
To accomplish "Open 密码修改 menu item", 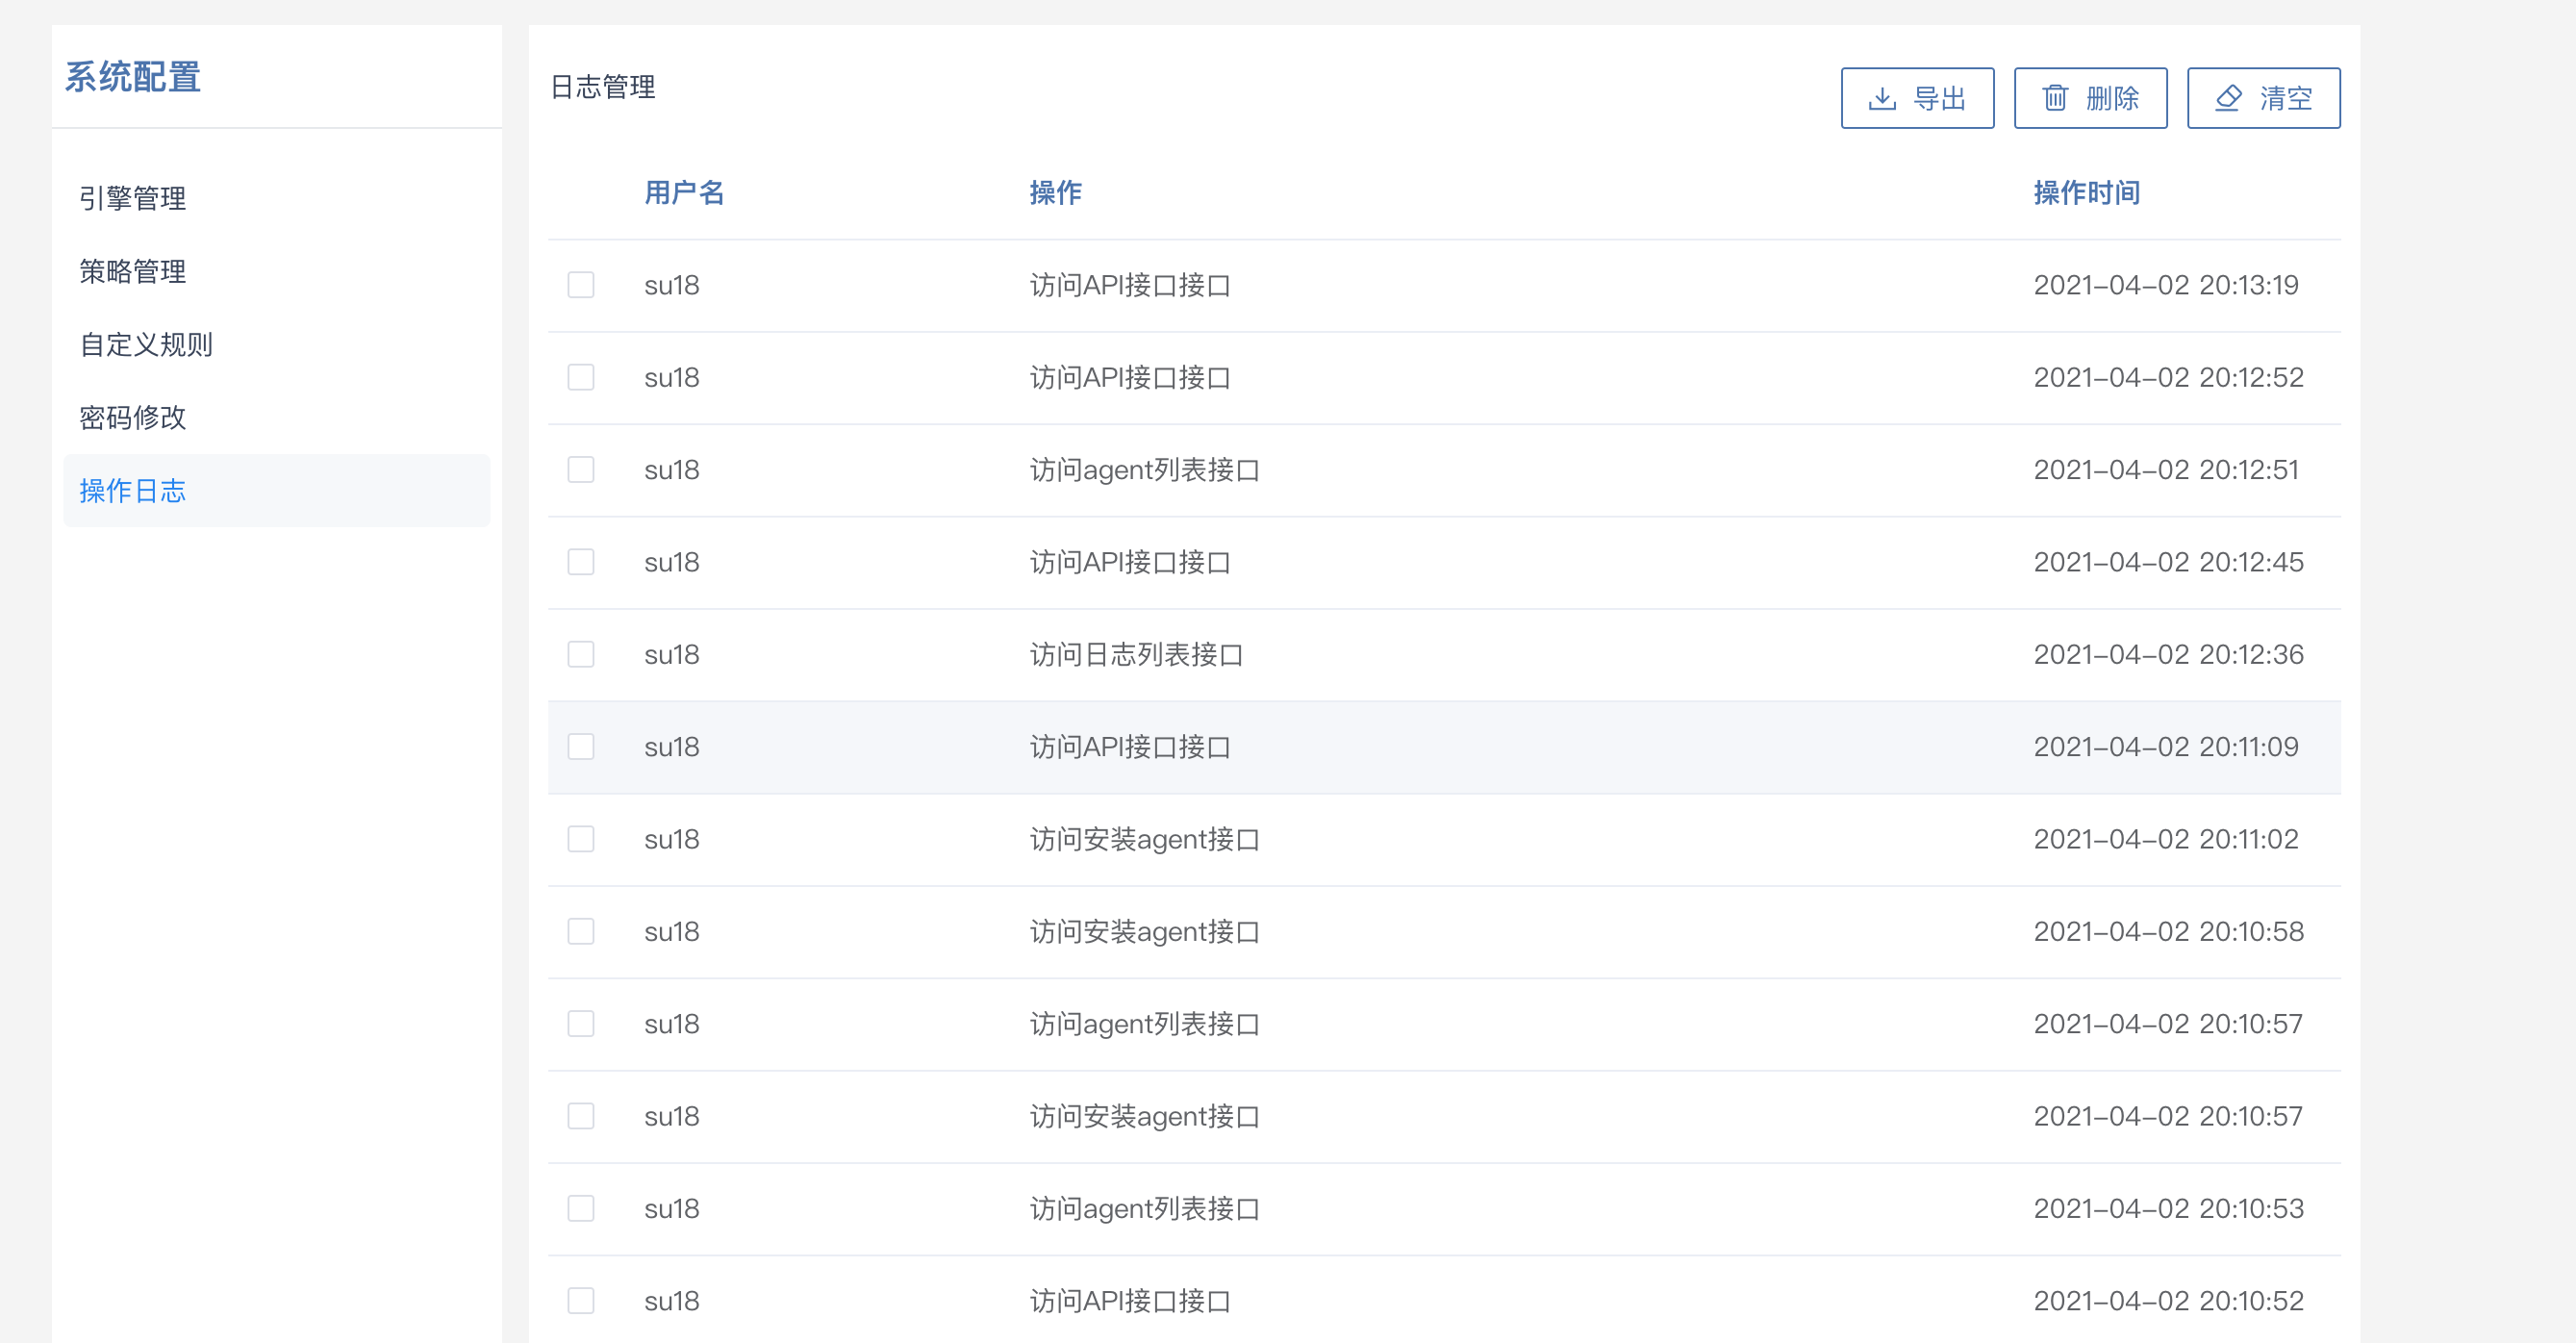I will tap(133, 417).
